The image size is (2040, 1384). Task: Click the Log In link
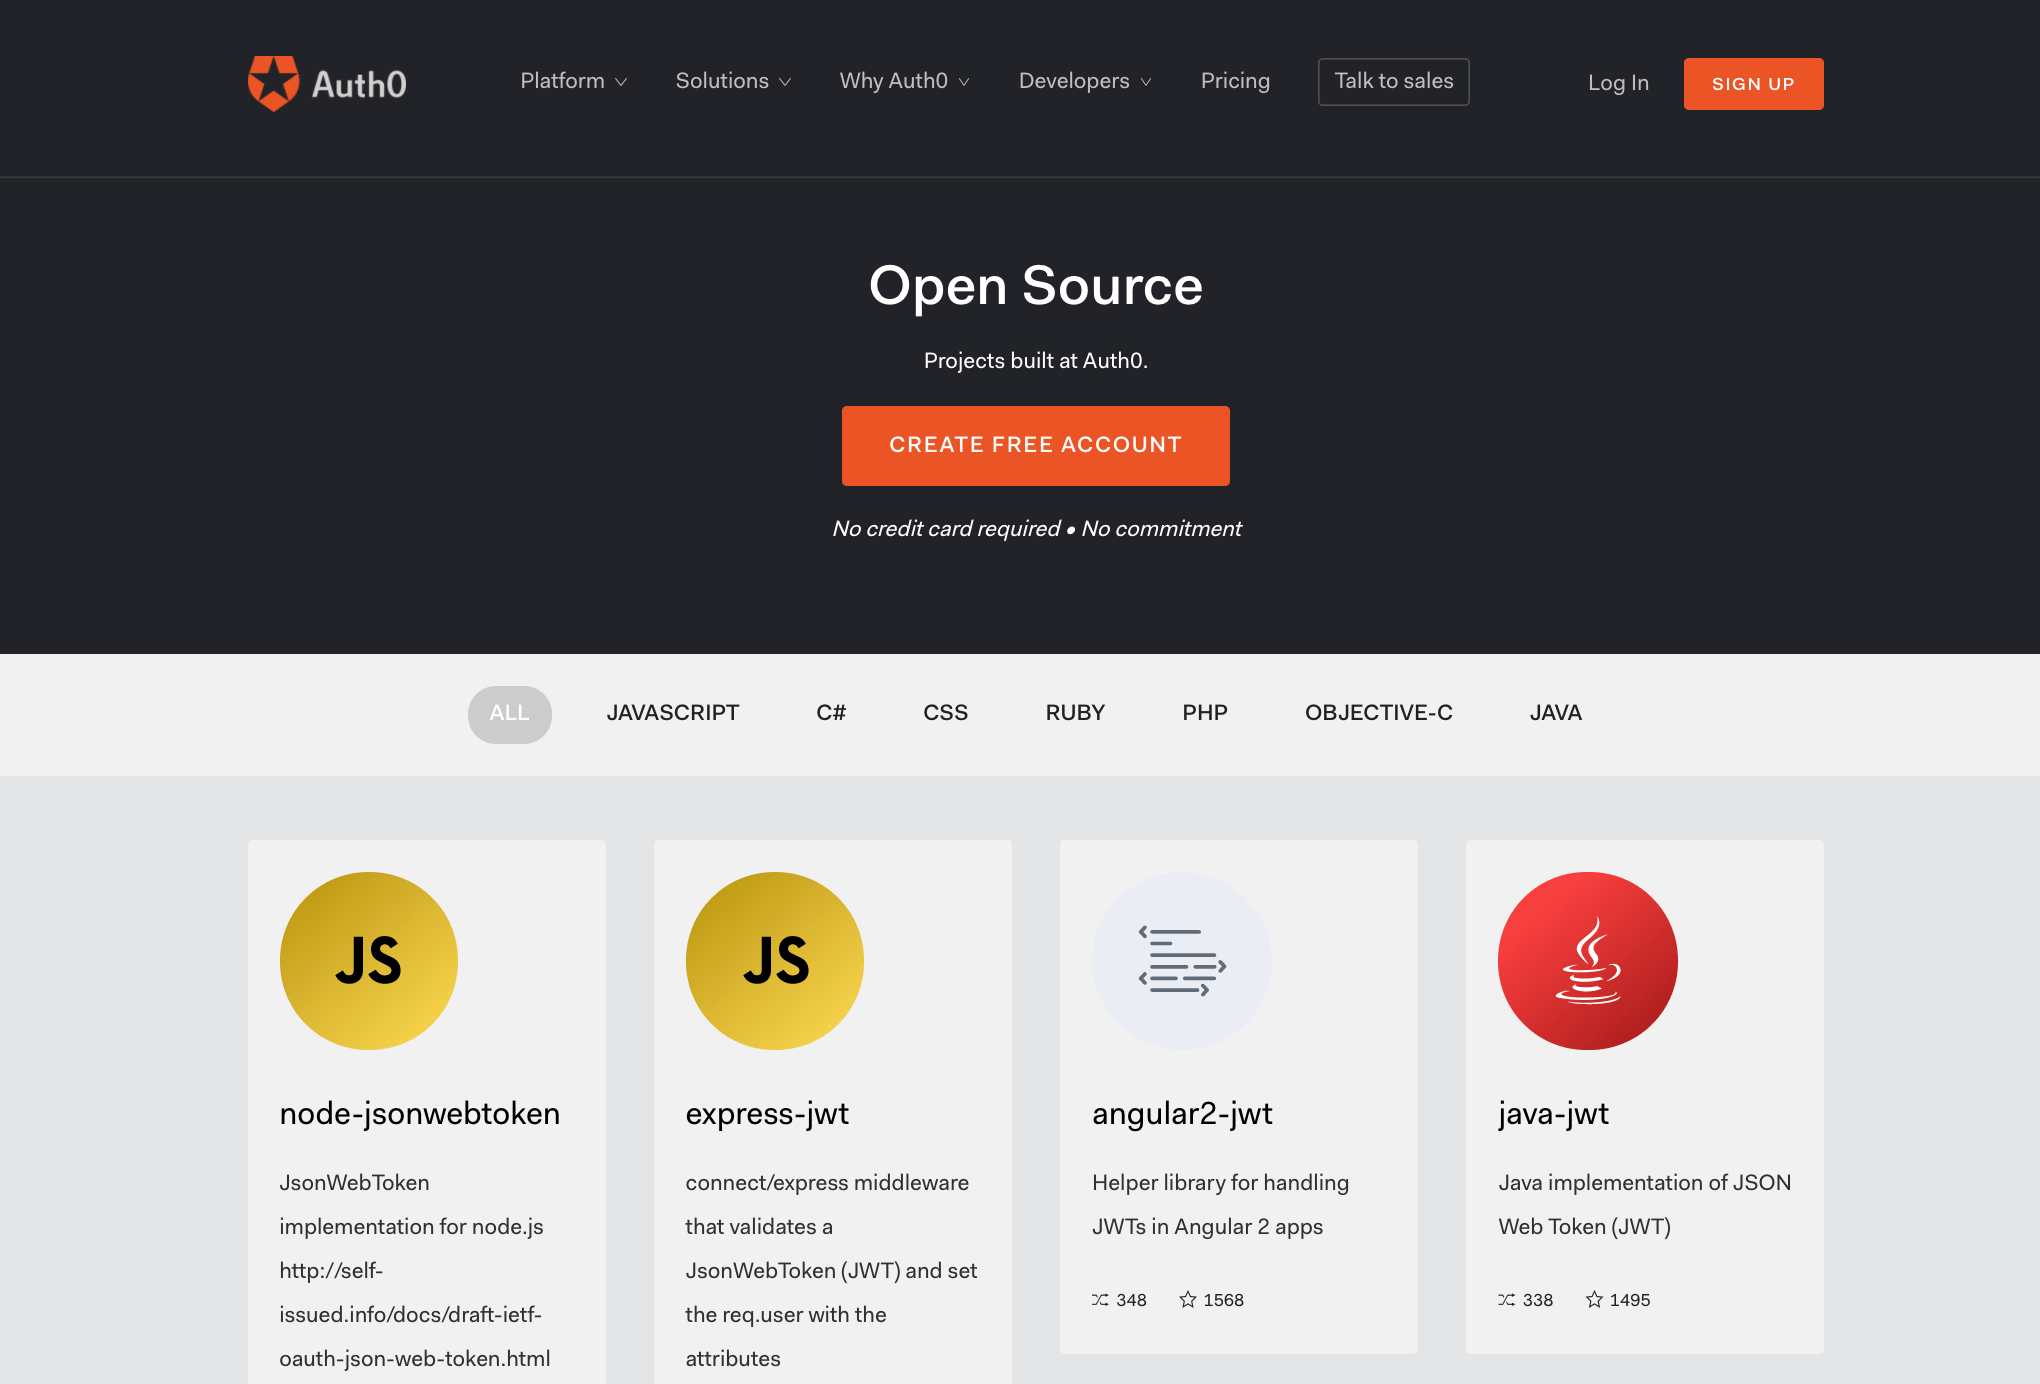tap(1618, 83)
